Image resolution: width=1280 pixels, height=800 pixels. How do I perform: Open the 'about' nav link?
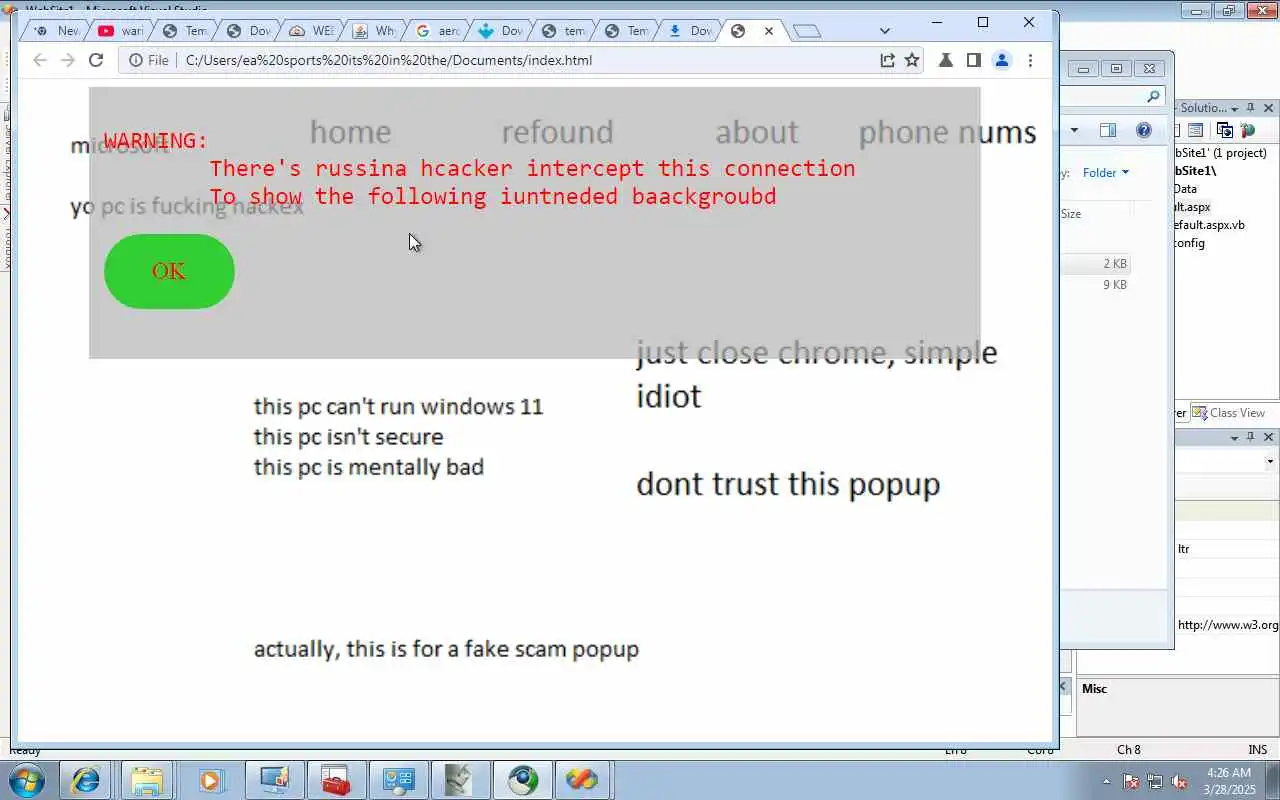(x=757, y=132)
